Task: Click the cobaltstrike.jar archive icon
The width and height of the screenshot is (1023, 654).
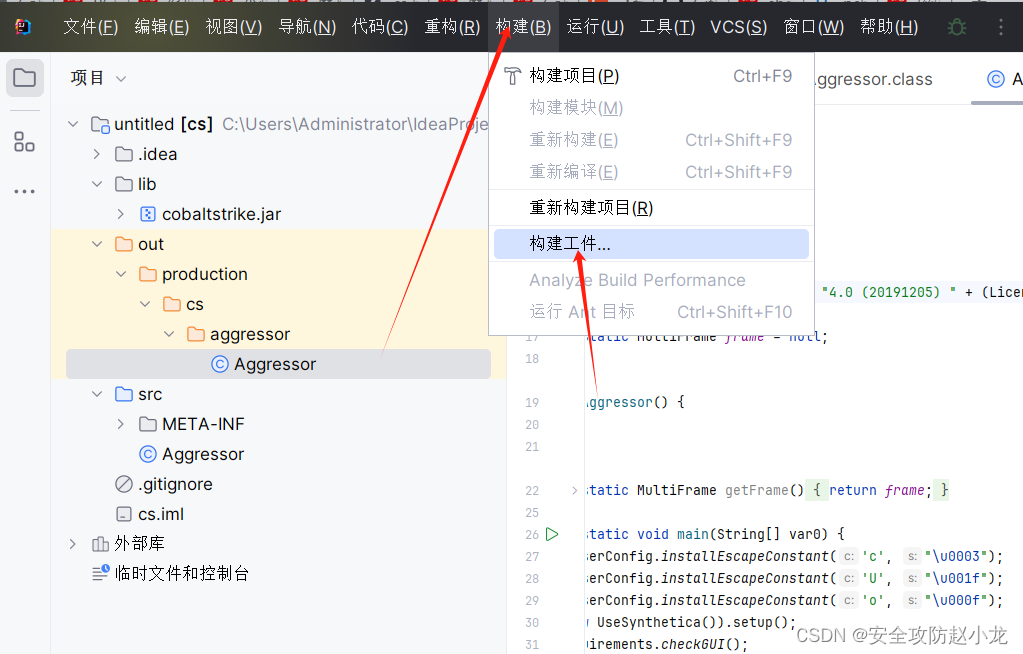Action: [x=148, y=214]
